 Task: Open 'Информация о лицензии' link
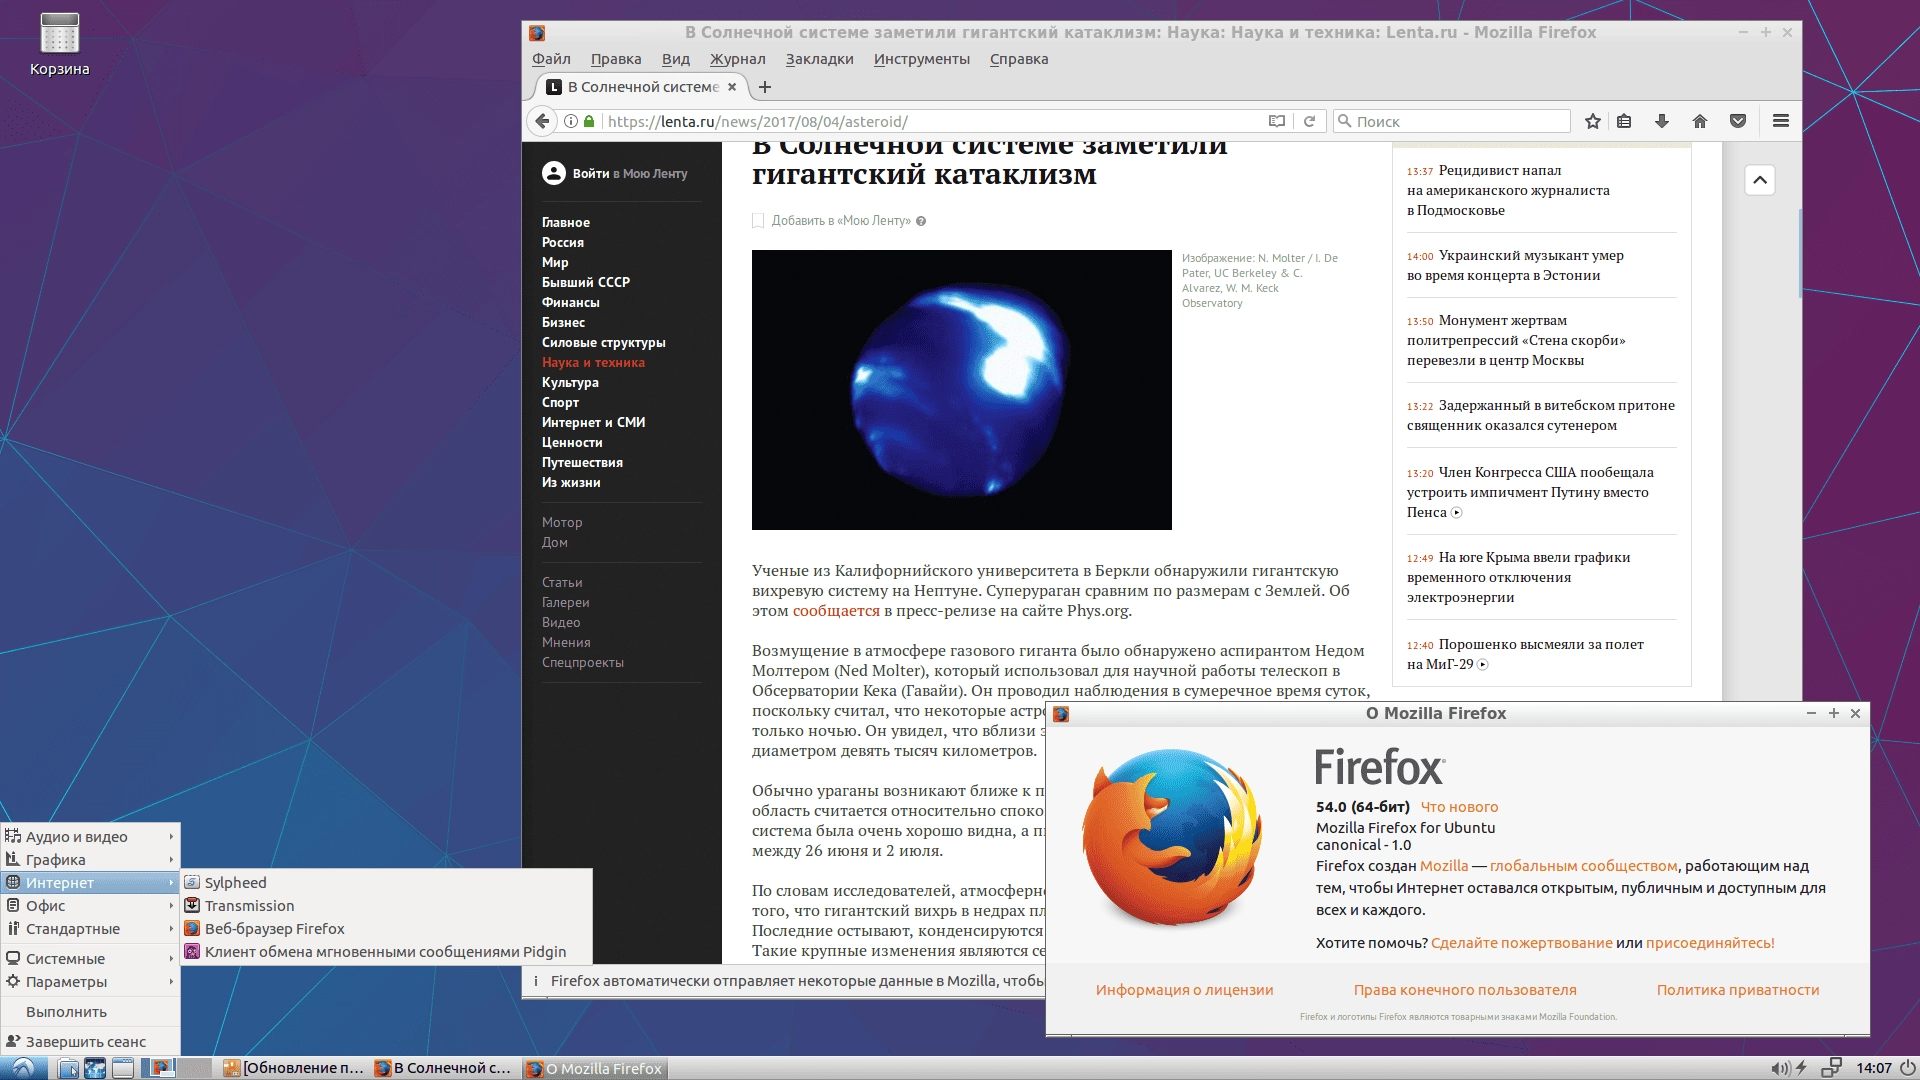pyautogui.click(x=1184, y=990)
